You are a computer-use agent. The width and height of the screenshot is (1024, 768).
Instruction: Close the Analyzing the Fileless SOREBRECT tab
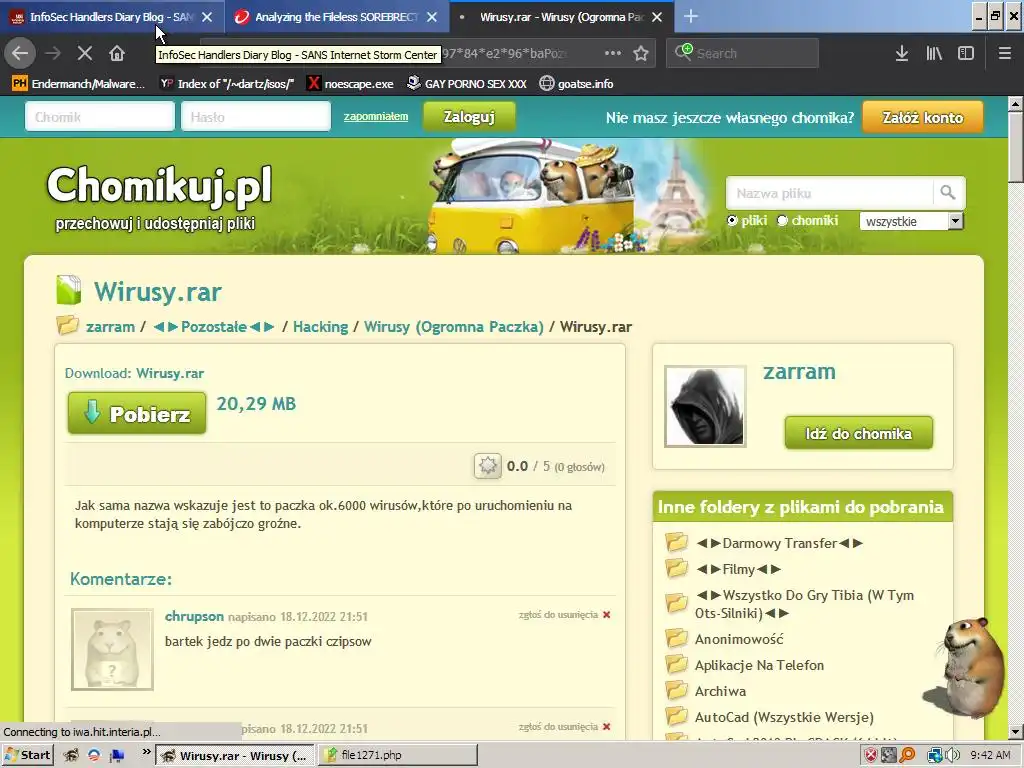[x=432, y=17]
